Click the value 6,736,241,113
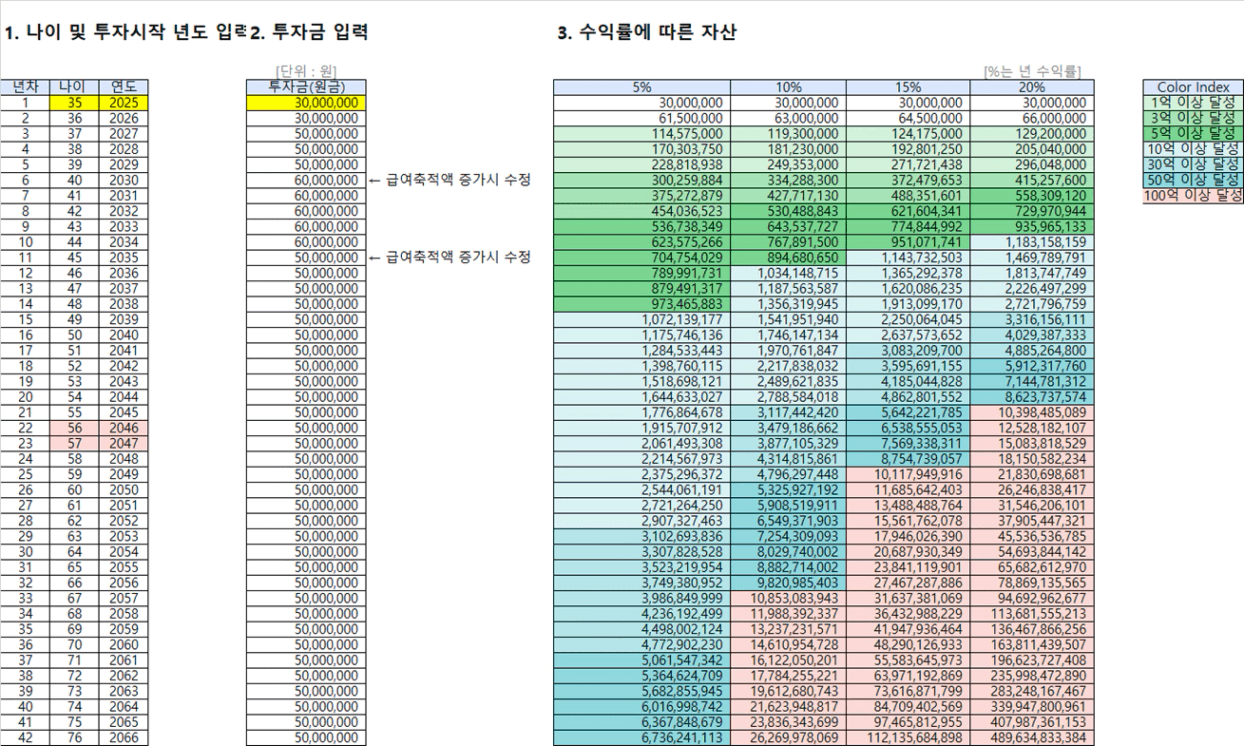This screenshot has width=1244, height=746. point(642,738)
